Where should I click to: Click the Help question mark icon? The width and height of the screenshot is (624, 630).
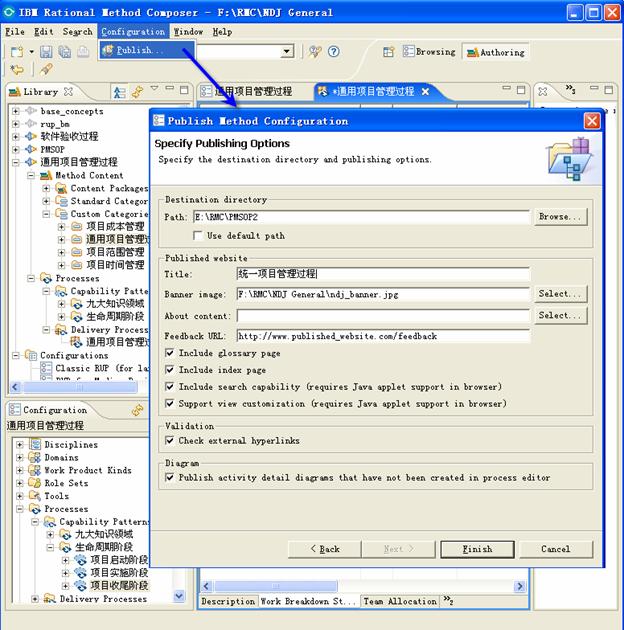(333, 51)
